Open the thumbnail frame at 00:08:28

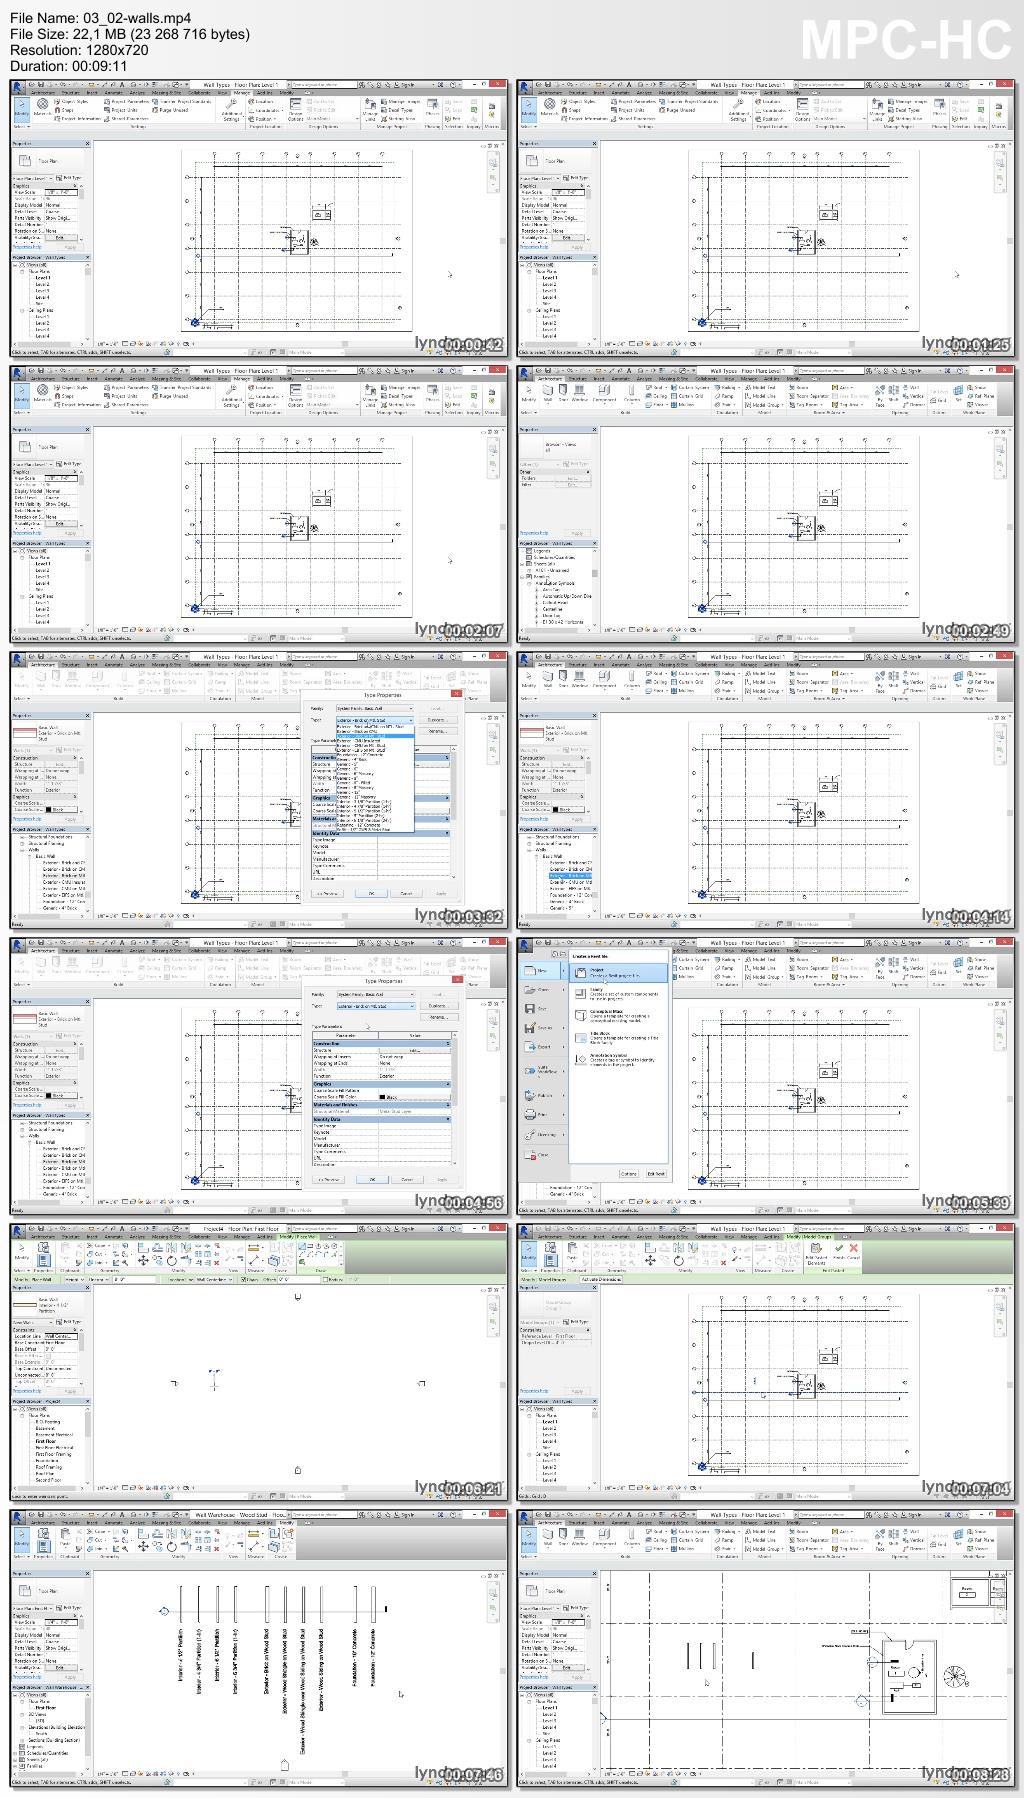pyautogui.click(x=766, y=1648)
